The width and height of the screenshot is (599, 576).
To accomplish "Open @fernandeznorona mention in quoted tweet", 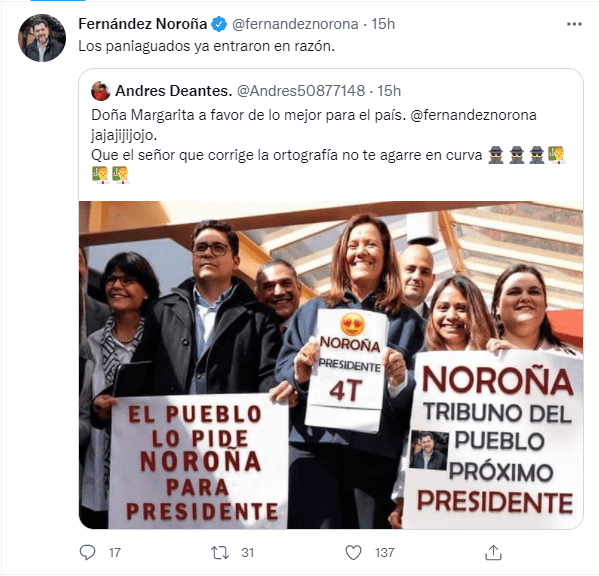I will 474,115.
